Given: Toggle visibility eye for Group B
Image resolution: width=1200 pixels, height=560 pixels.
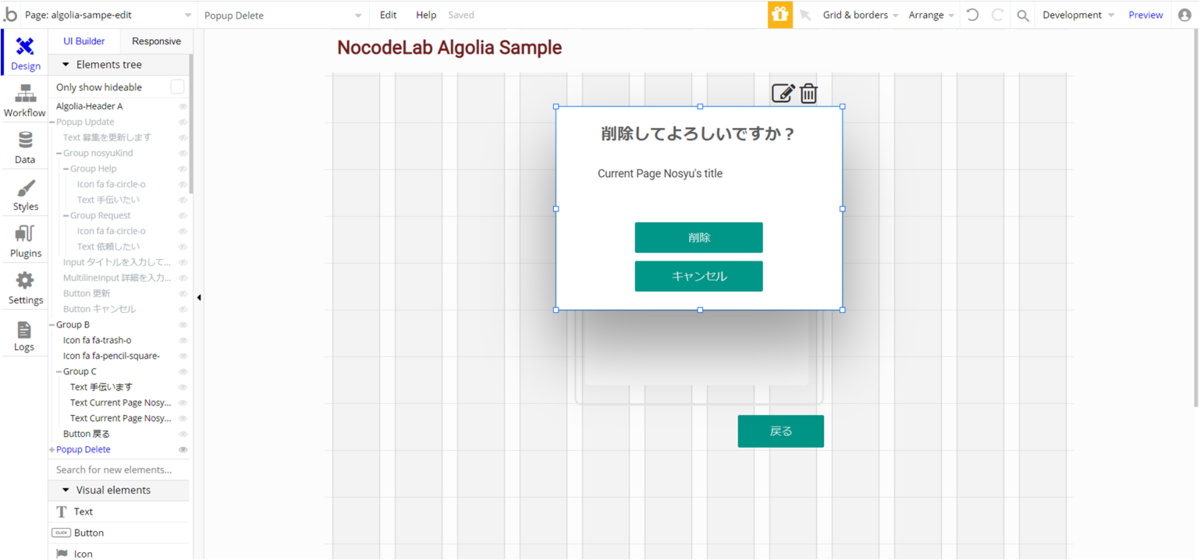Looking at the screenshot, I should coord(183,325).
